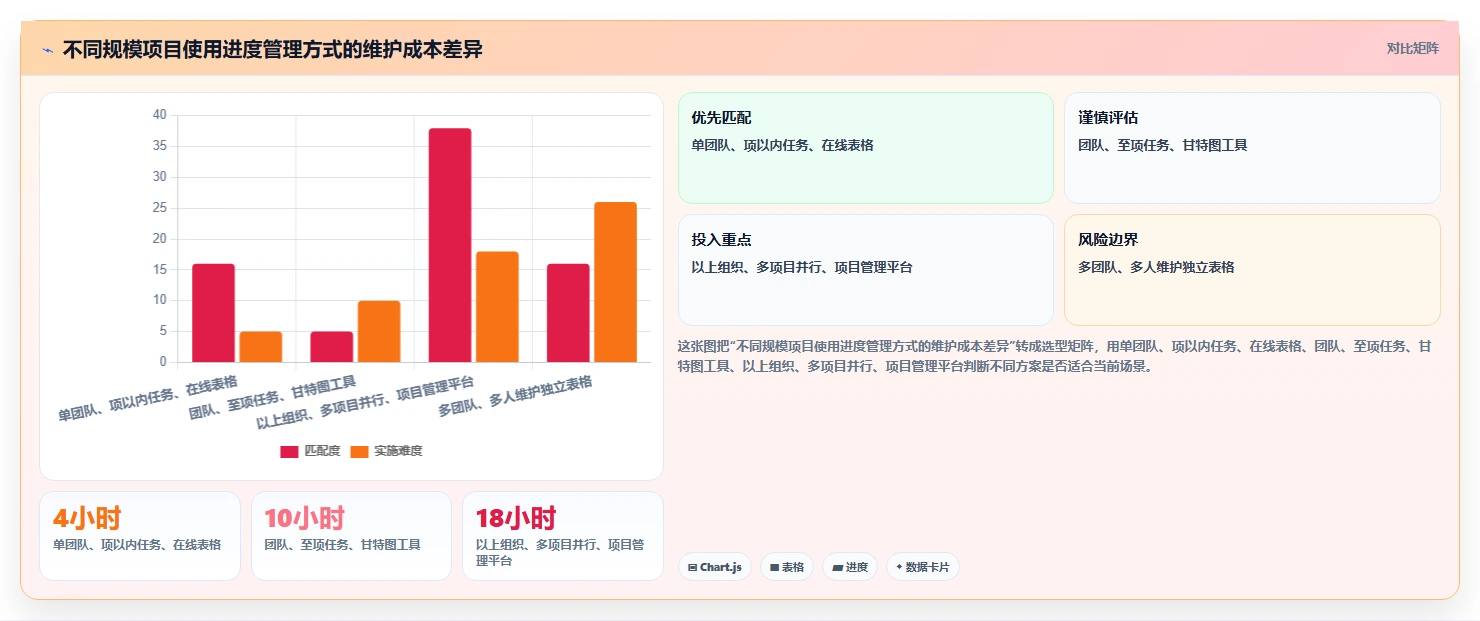The height and width of the screenshot is (621, 1480).
Task: Click the axis label 团队、至项任务、甘特图工具
Action: [272, 396]
